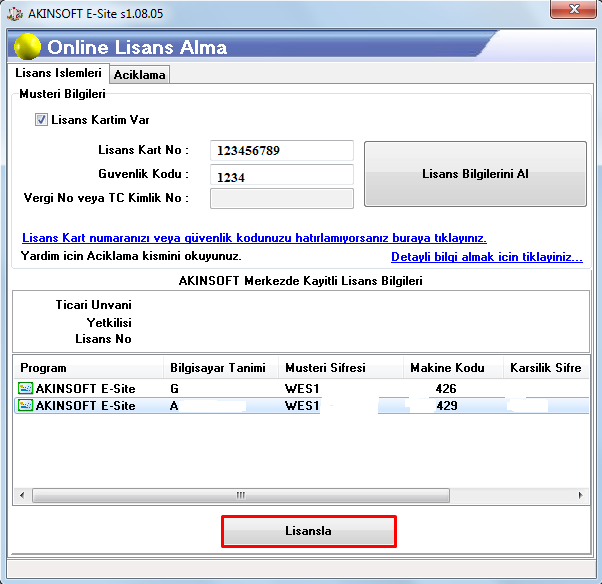This screenshot has height=584, width=602.
Task: Click the program icon in the selected A row
Action: pos(25,405)
